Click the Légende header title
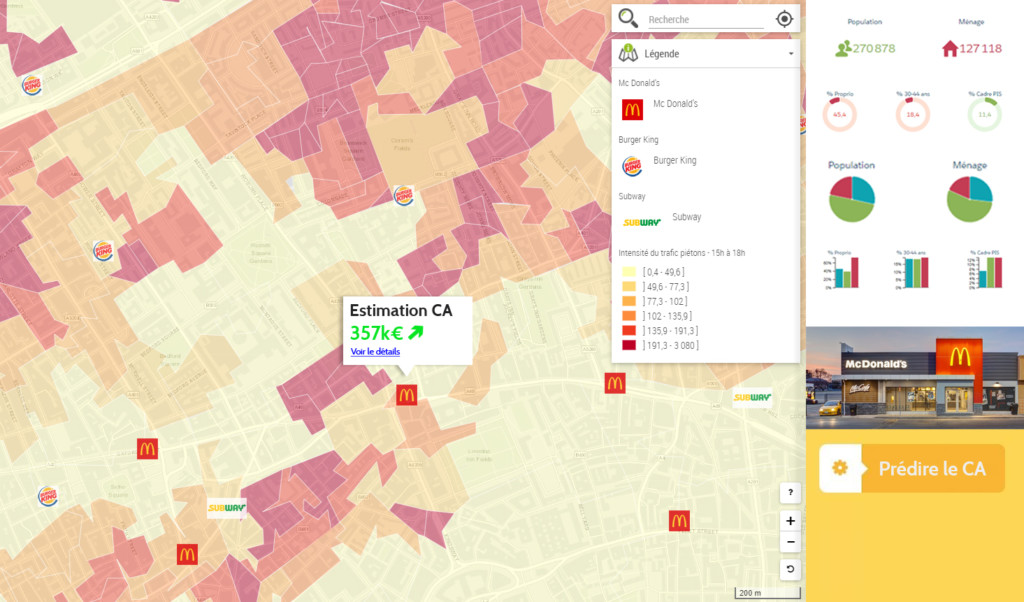The width and height of the screenshot is (1024, 602). pyautogui.click(x=662, y=54)
